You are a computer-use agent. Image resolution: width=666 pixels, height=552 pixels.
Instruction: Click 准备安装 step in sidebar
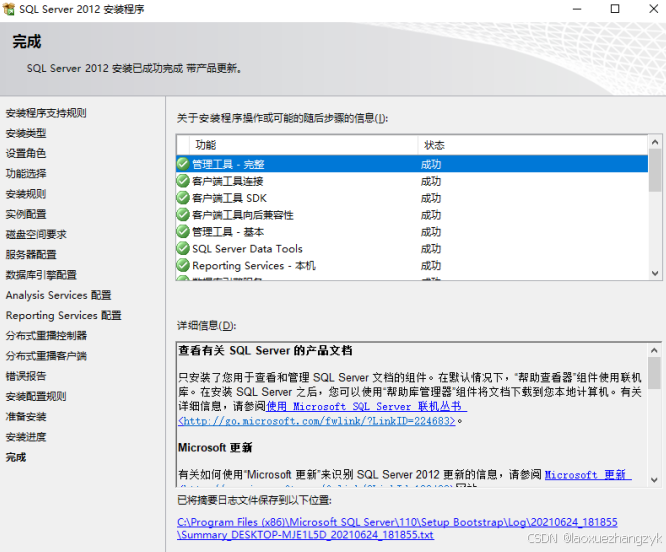point(25,417)
